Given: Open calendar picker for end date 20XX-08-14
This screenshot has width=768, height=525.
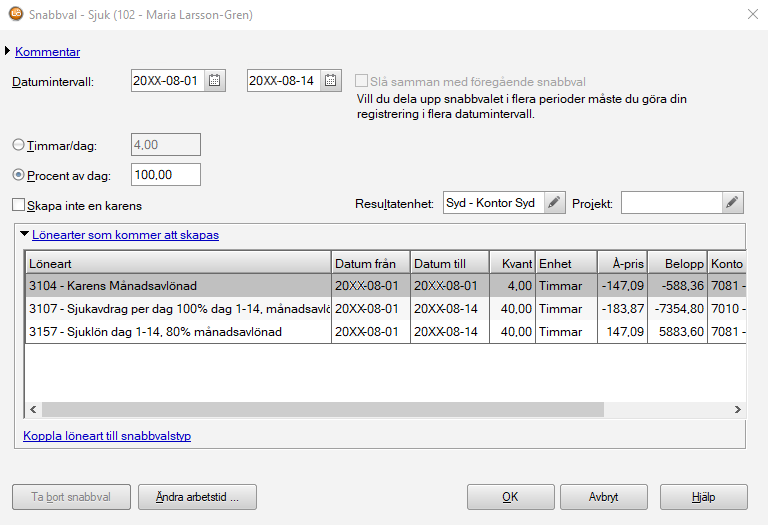Looking at the screenshot, I should tap(331, 80).
